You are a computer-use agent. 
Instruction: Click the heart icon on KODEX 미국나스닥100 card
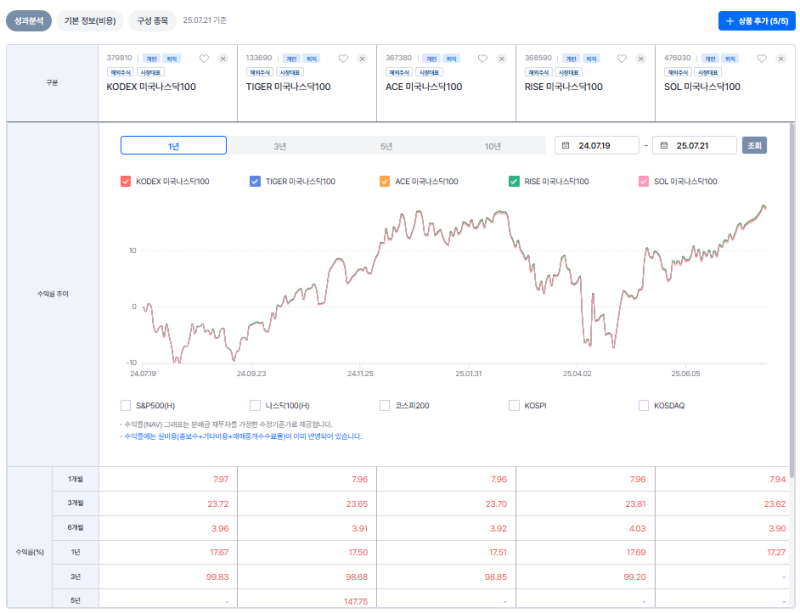(x=205, y=58)
